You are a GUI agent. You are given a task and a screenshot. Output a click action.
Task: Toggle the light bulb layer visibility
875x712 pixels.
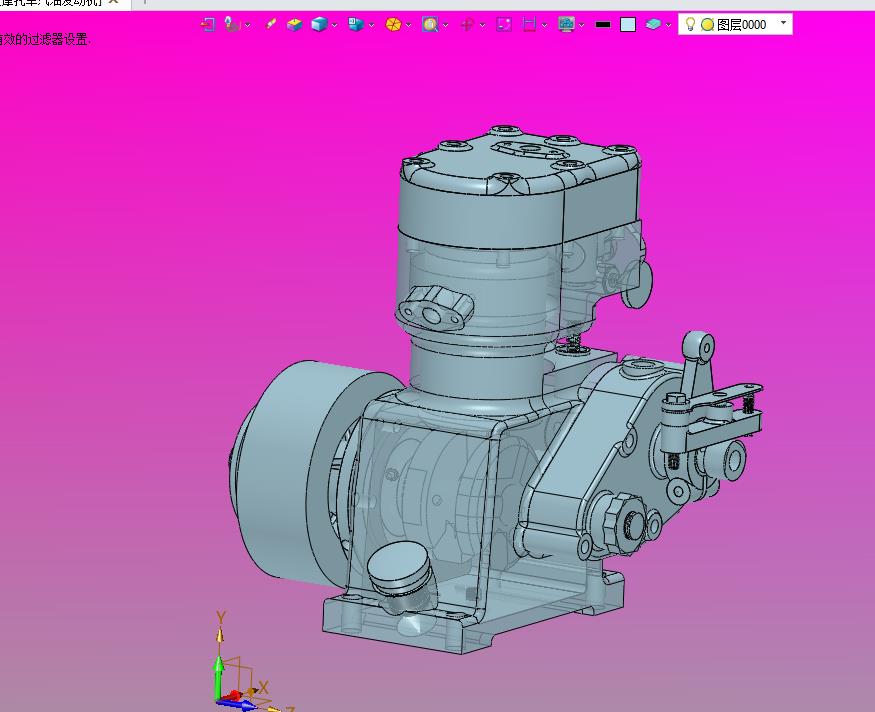pos(690,24)
